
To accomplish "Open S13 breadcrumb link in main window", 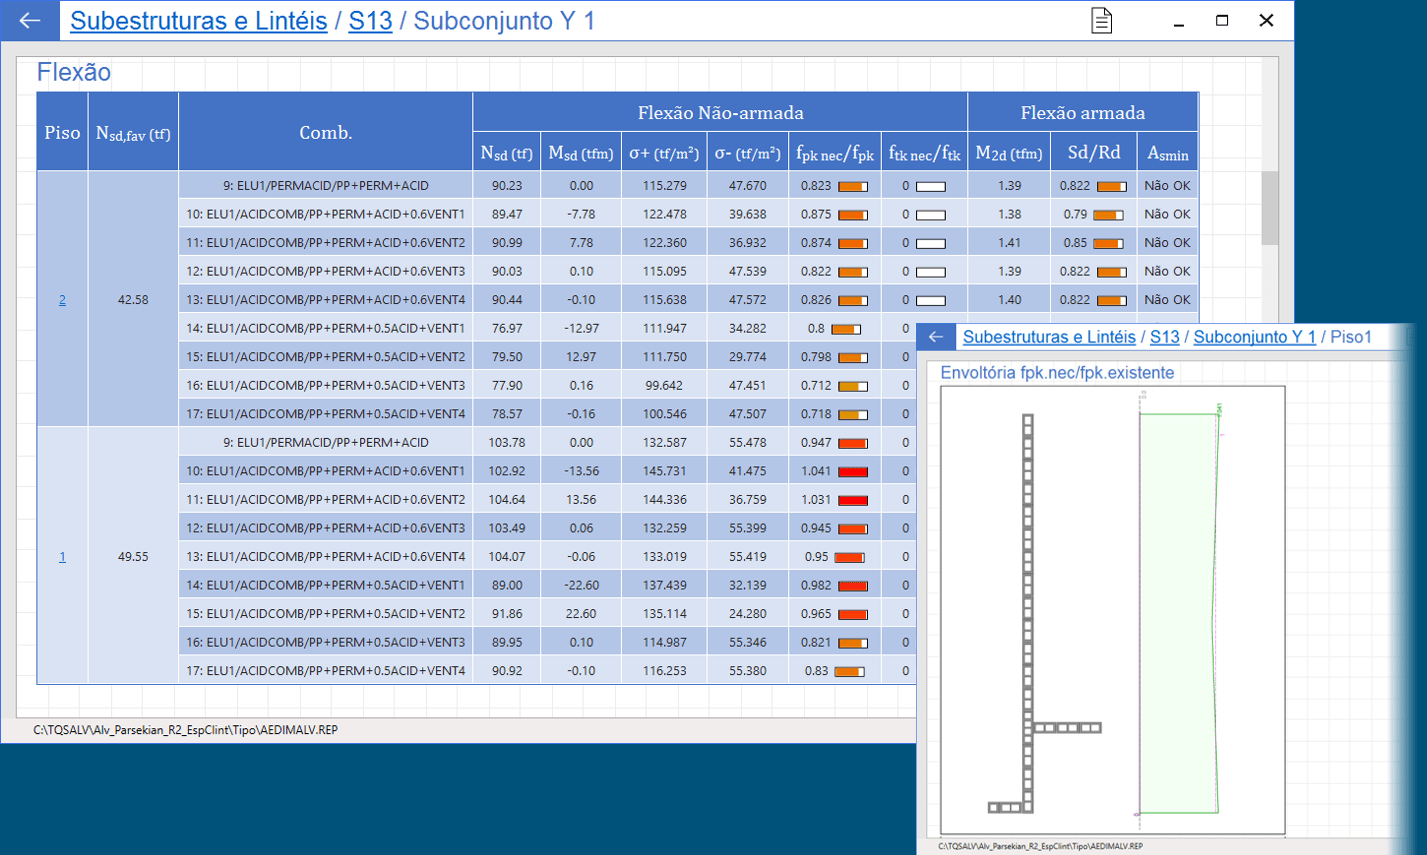I will coord(370,20).
